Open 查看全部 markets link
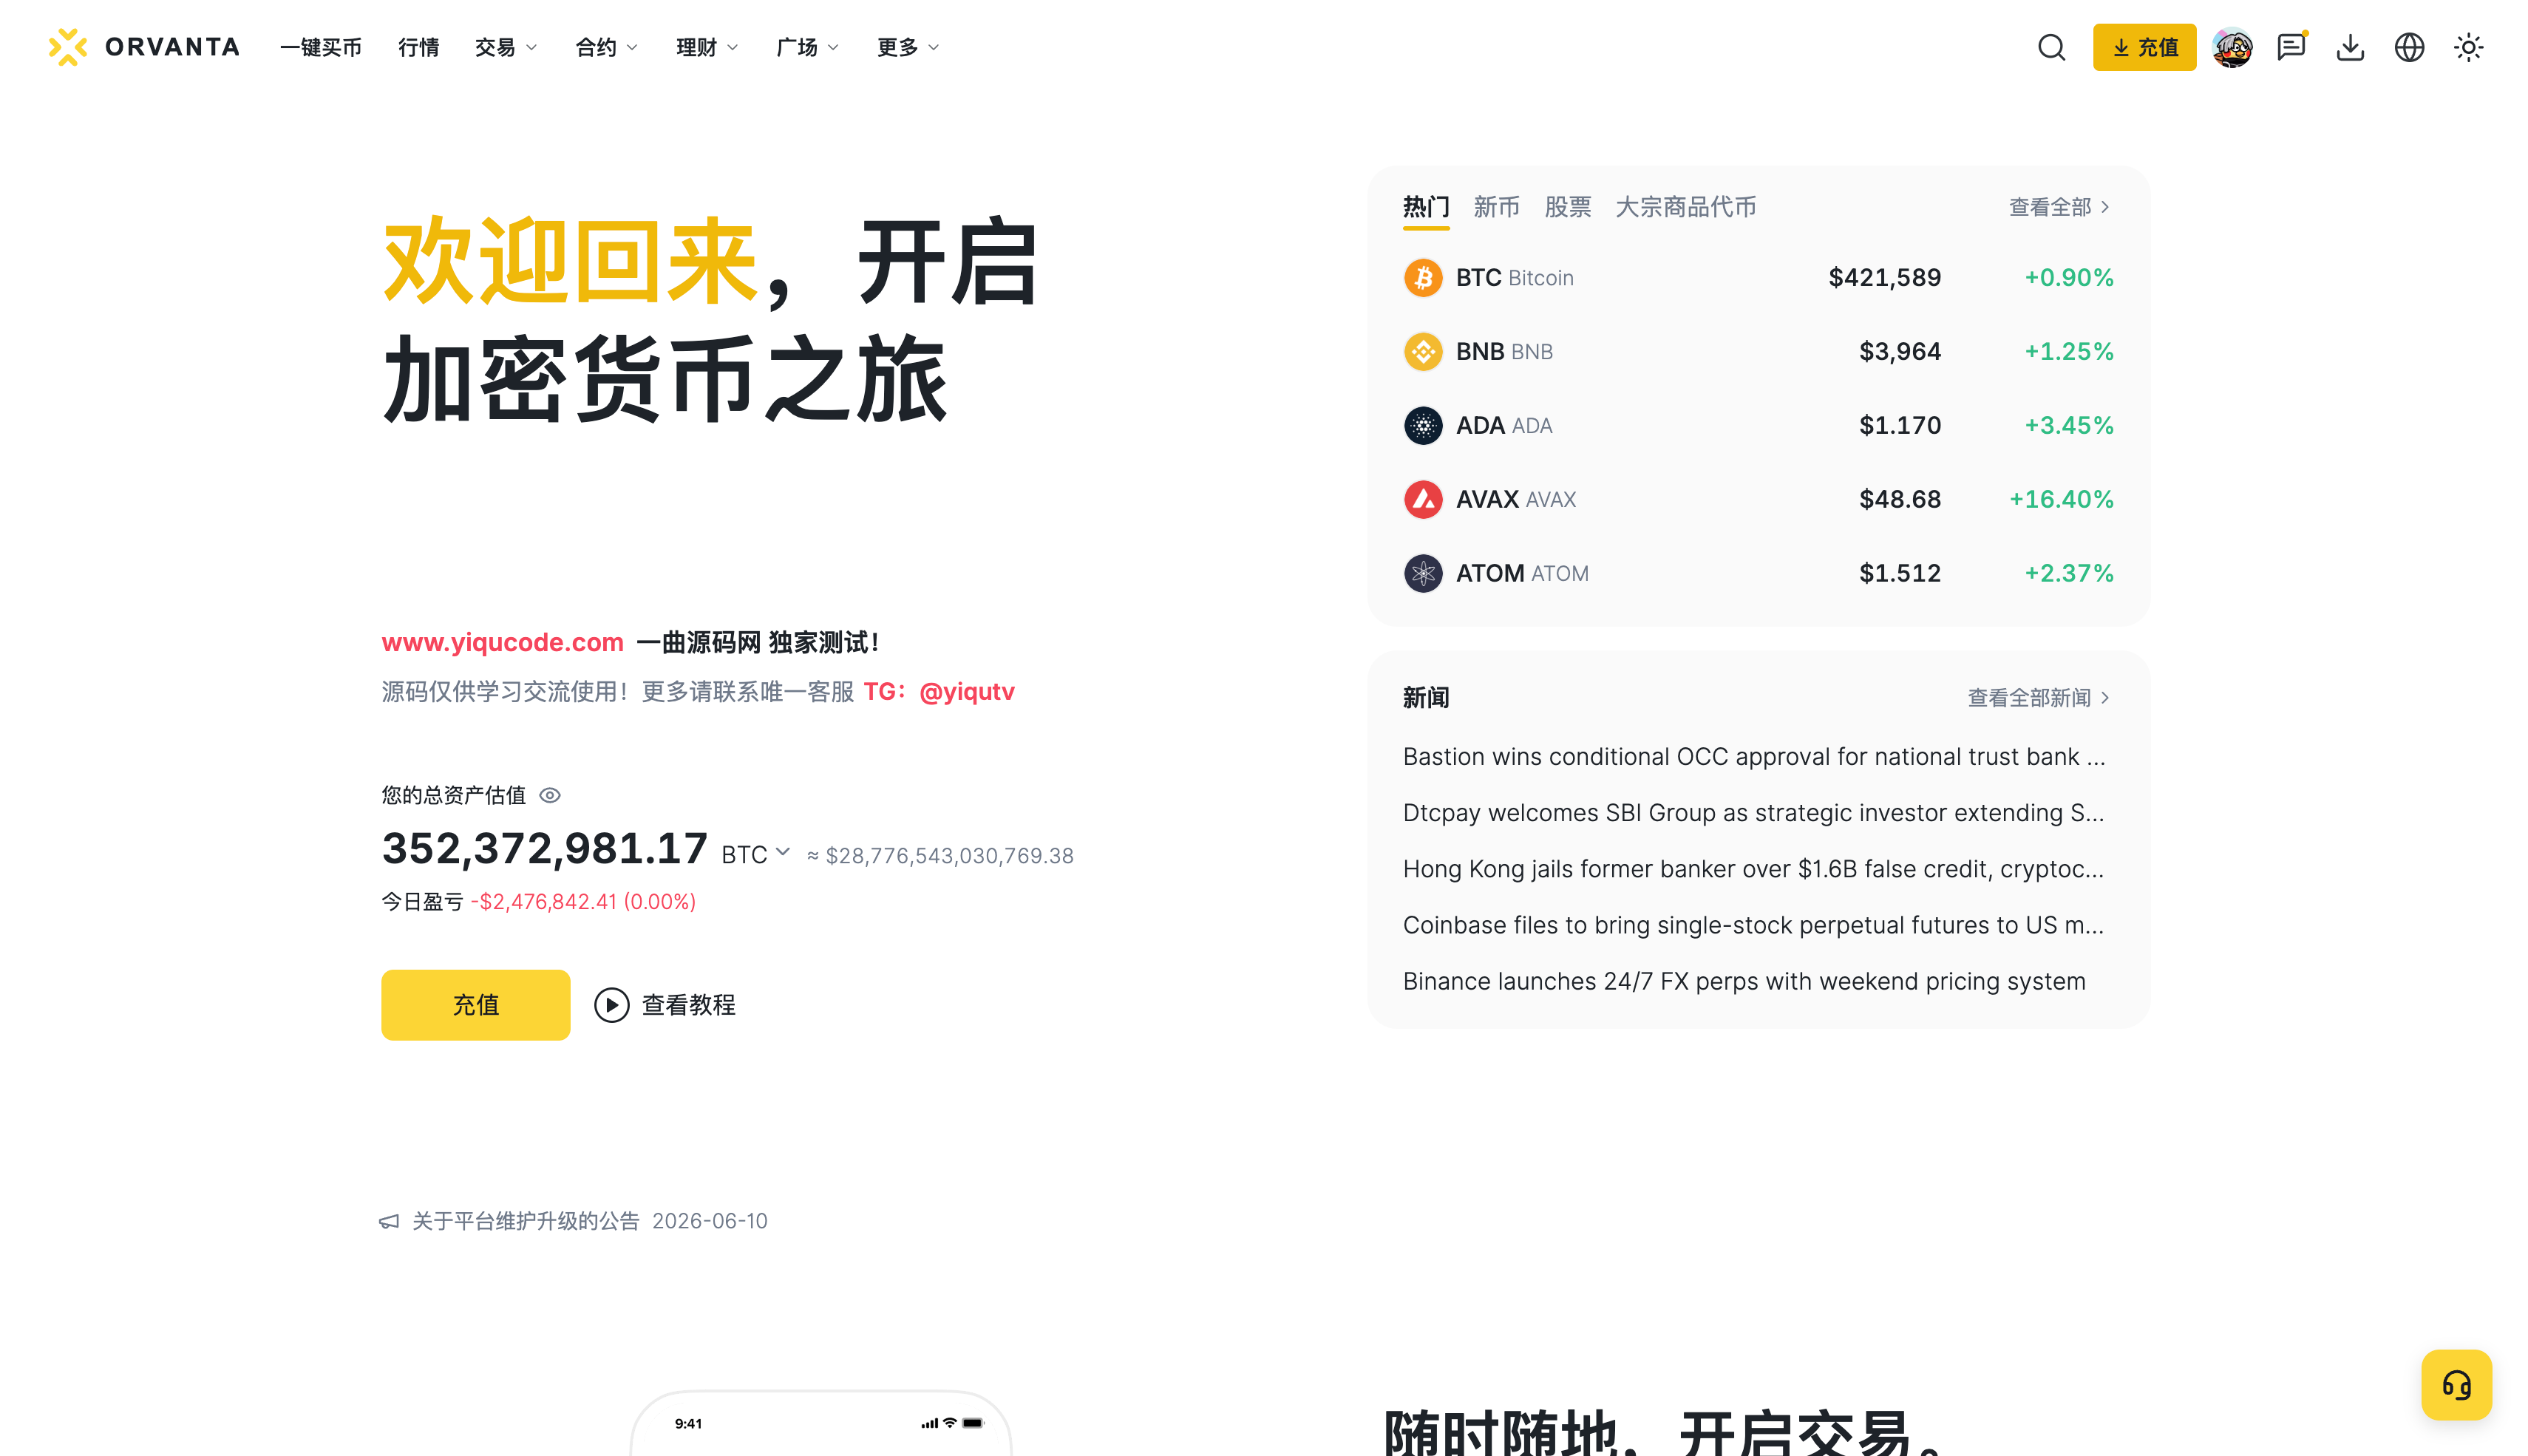The width and height of the screenshot is (2528, 1456). [x=2060, y=207]
